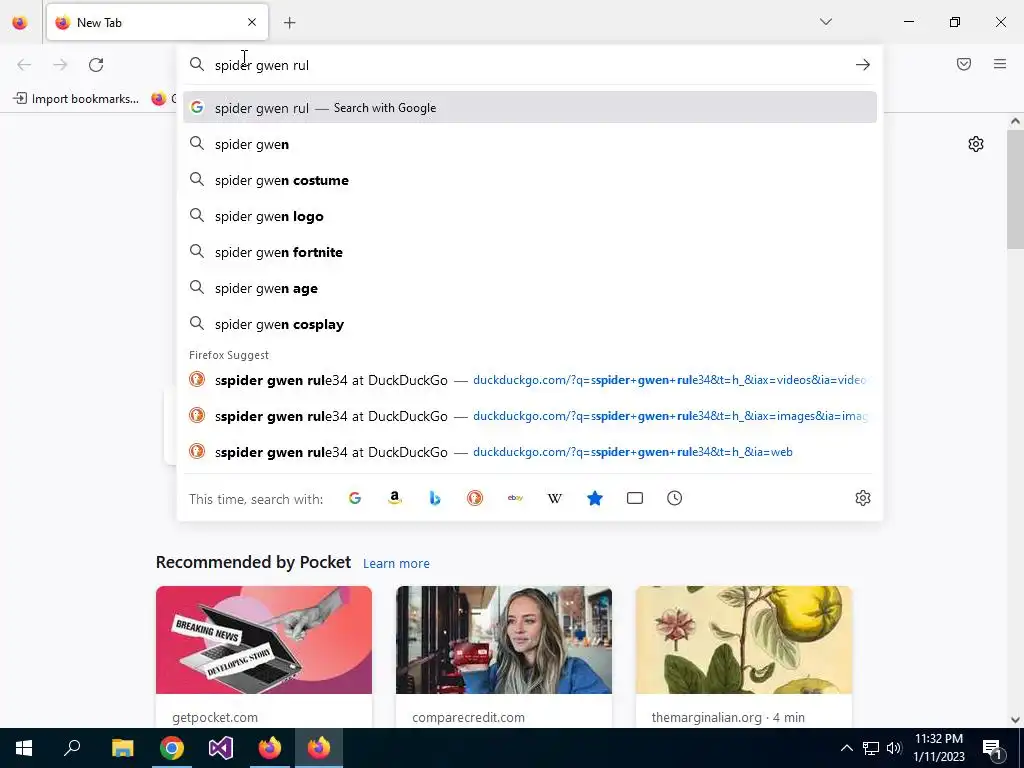Viewport: 1024px width, 768px height.
Task: Open search settings gear in dropdown
Action: click(x=863, y=498)
